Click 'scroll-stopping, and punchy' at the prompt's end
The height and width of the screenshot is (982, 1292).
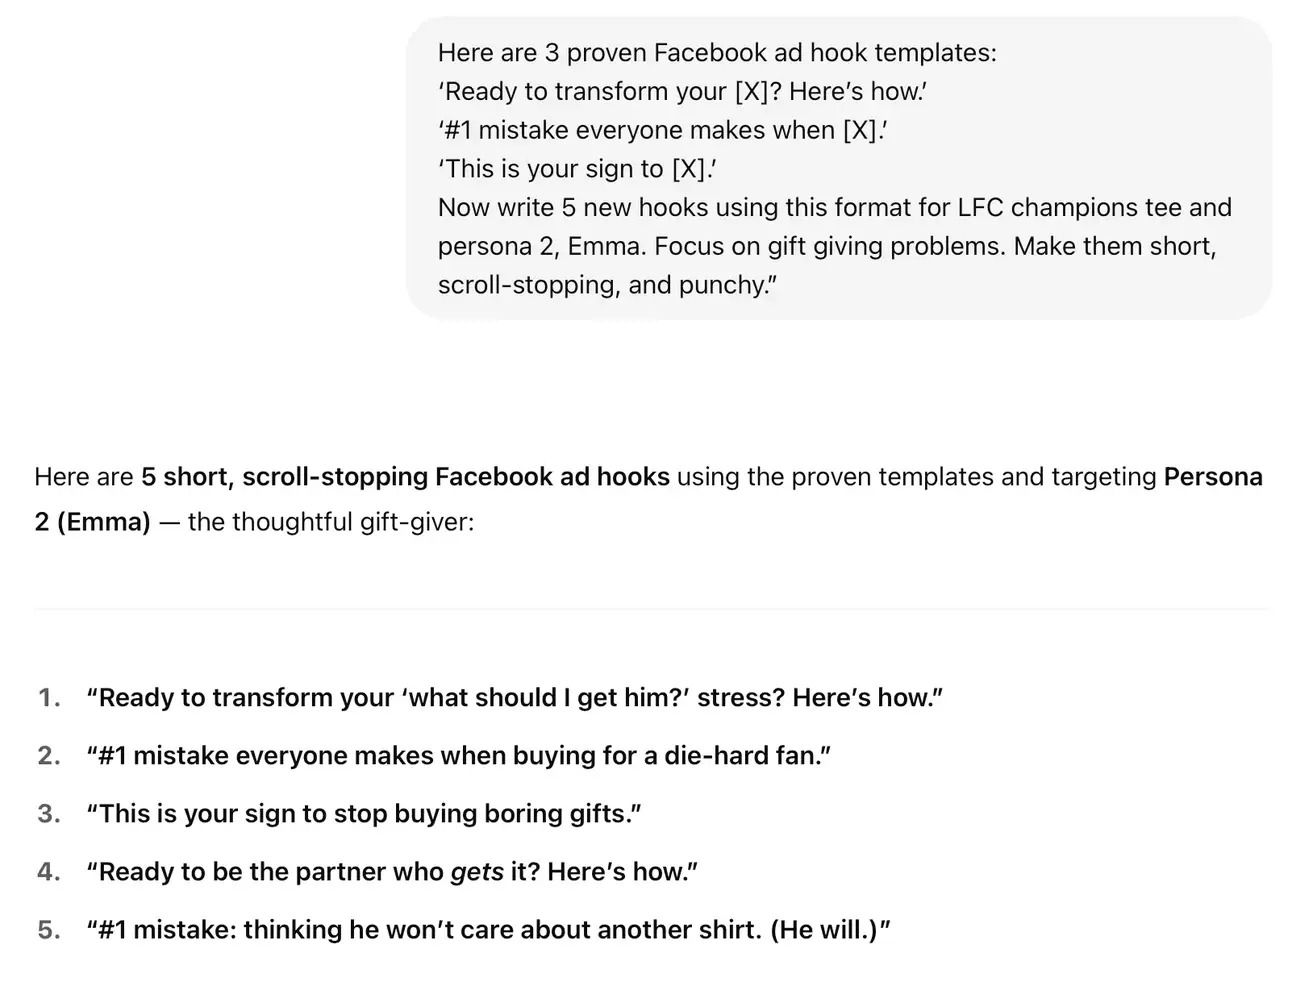607,285
